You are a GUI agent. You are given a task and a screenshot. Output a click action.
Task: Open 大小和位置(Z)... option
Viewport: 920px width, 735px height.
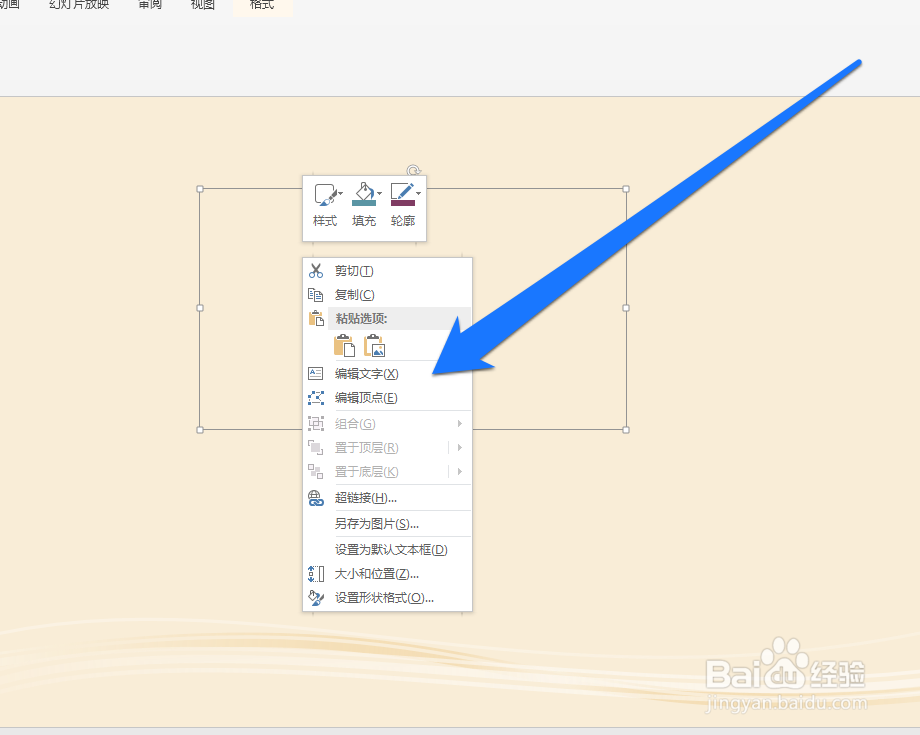(x=387, y=574)
